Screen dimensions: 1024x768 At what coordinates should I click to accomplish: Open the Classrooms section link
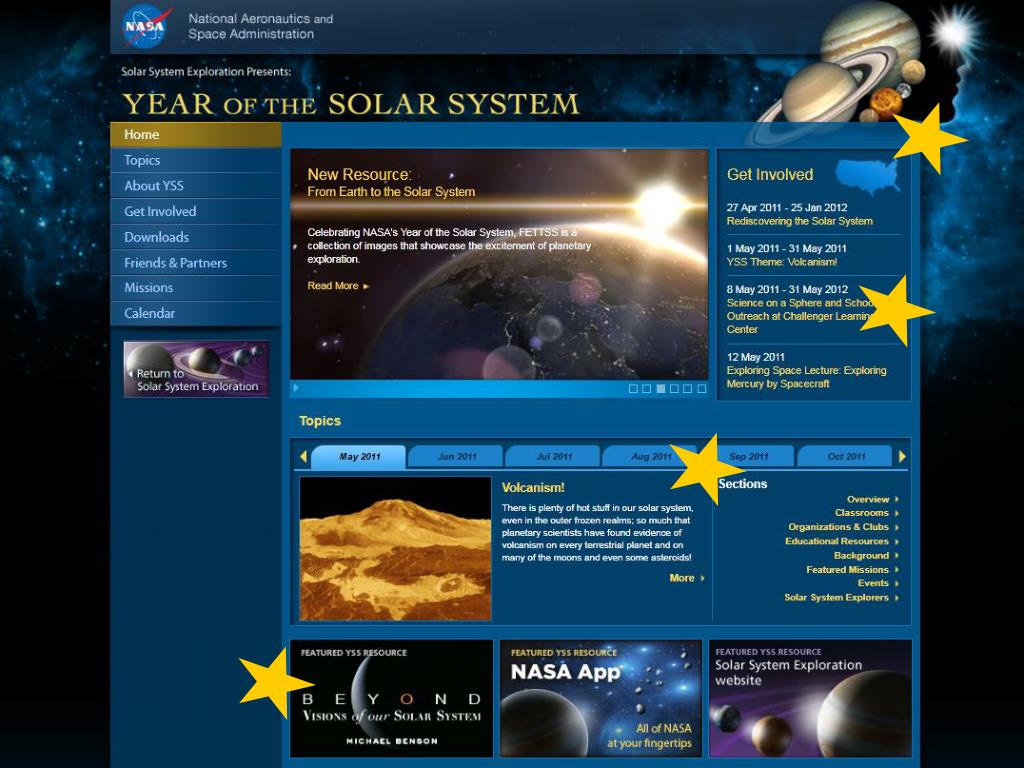861,513
